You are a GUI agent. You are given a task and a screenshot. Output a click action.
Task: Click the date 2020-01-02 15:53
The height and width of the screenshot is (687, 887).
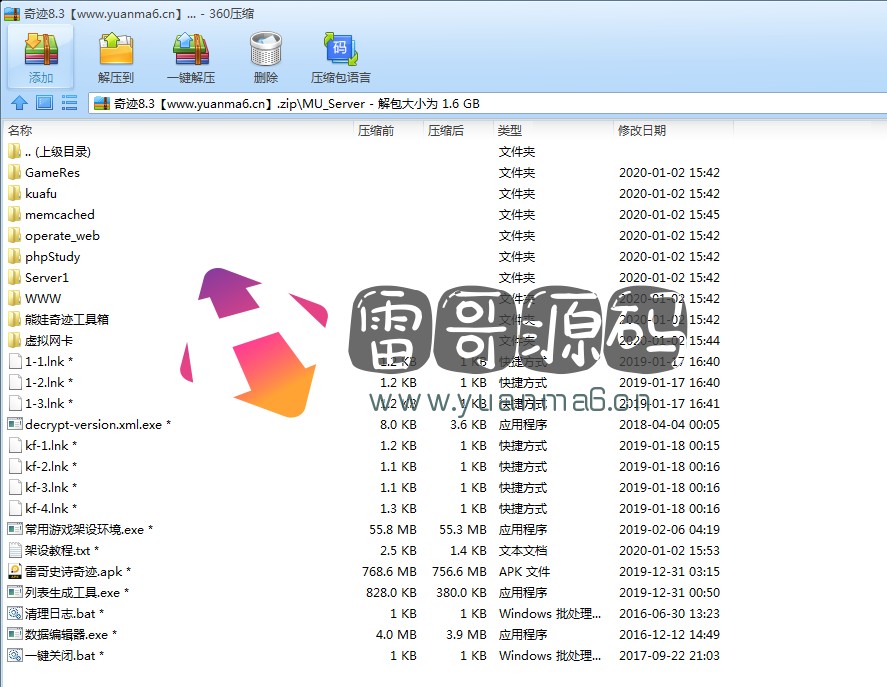coord(669,551)
